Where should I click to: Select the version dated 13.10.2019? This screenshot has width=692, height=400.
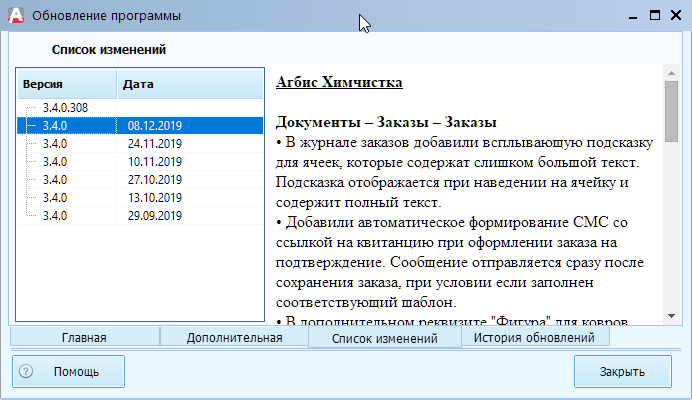tap(140, 198)
